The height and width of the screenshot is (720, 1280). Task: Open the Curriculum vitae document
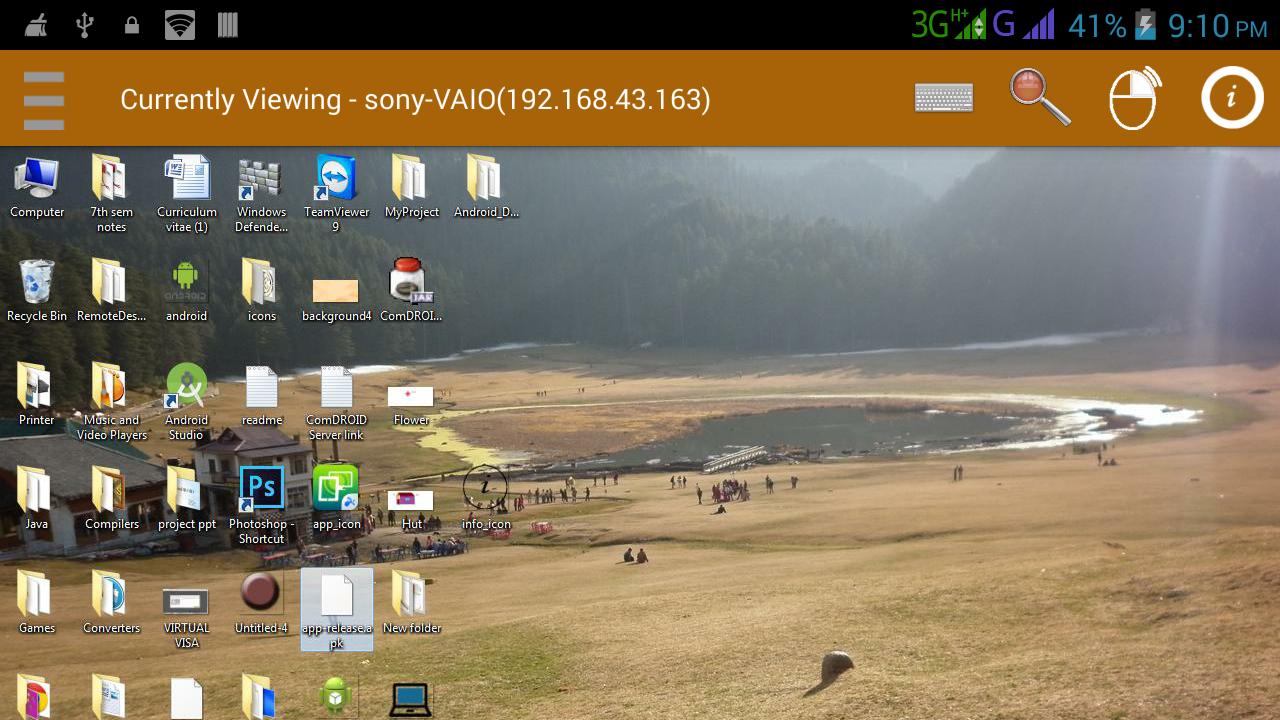tap(186, 180)
